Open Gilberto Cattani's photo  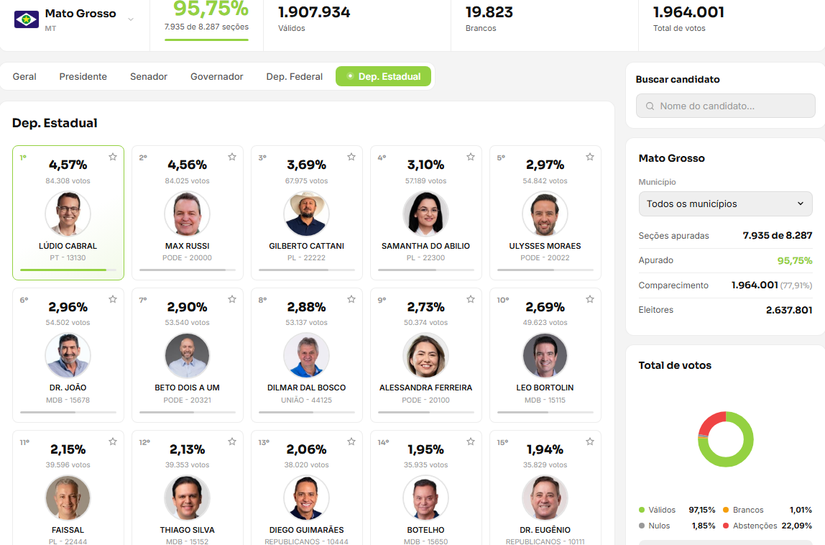[x=306, y=214]
